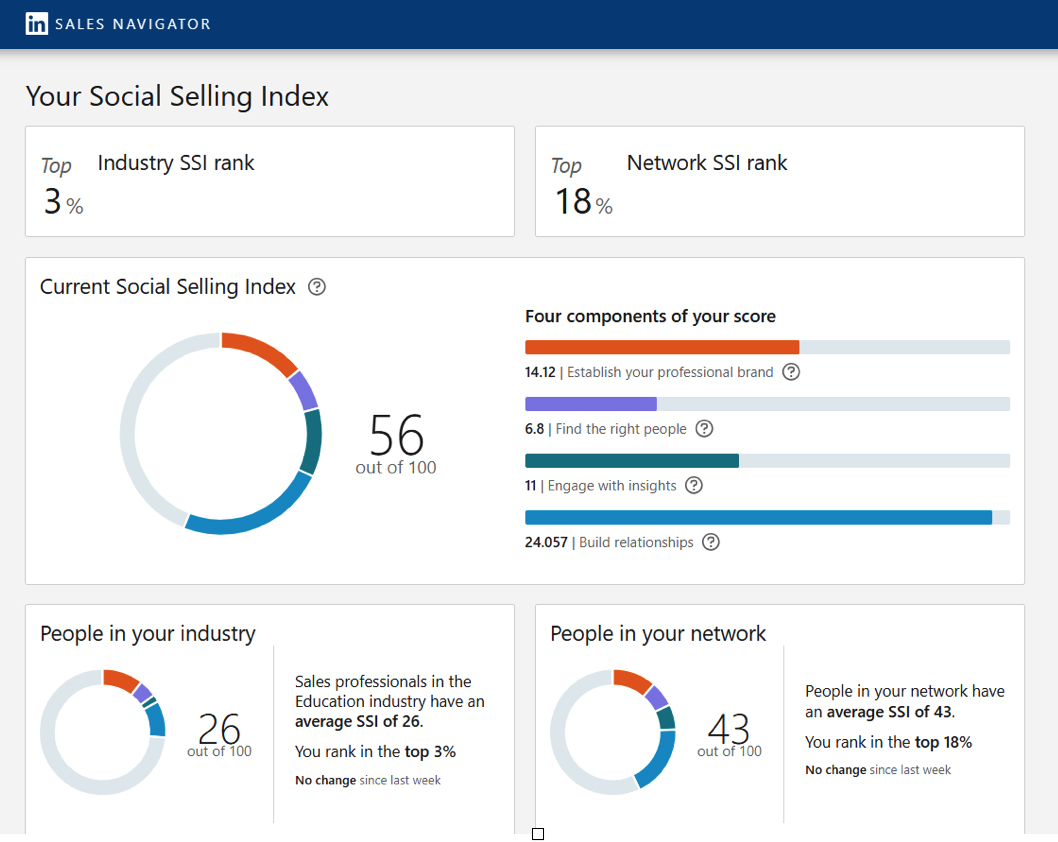This screenshot has height=842, width=1058.
Task: Click 'People in your industry' heading
Action: tap(148, 634)
